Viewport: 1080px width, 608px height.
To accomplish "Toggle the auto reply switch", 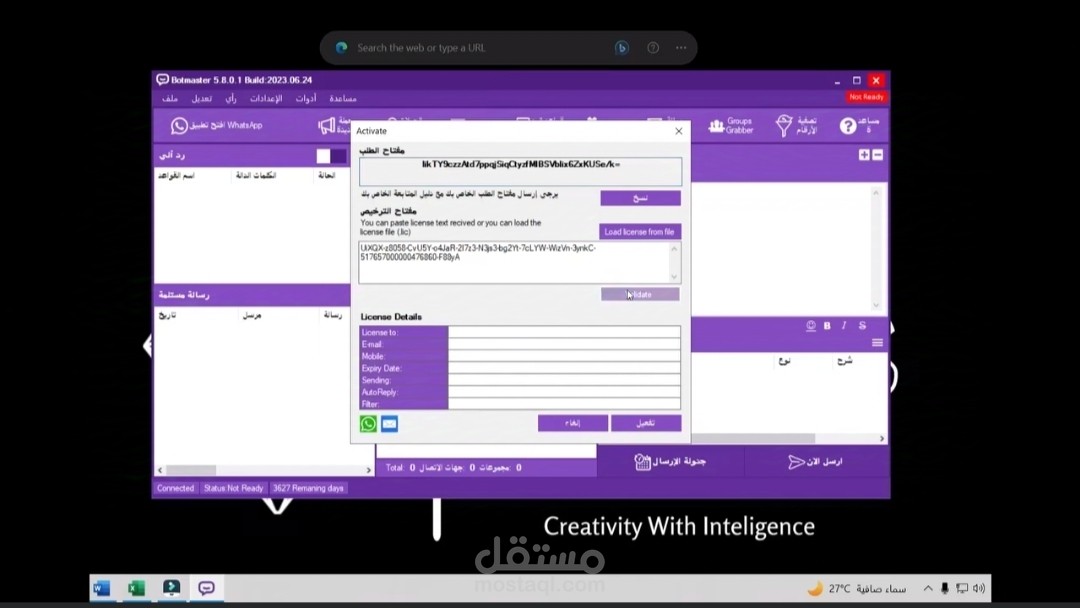I will [x=331, y=156].
